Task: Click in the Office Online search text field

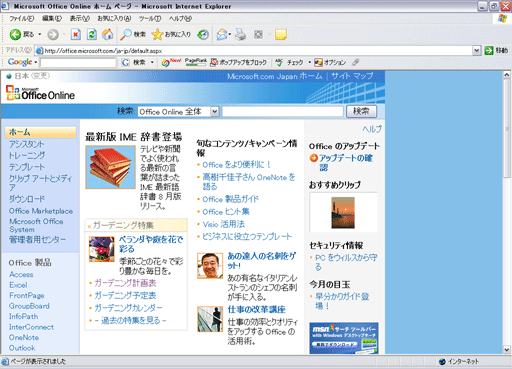Action: click(283, 112)
